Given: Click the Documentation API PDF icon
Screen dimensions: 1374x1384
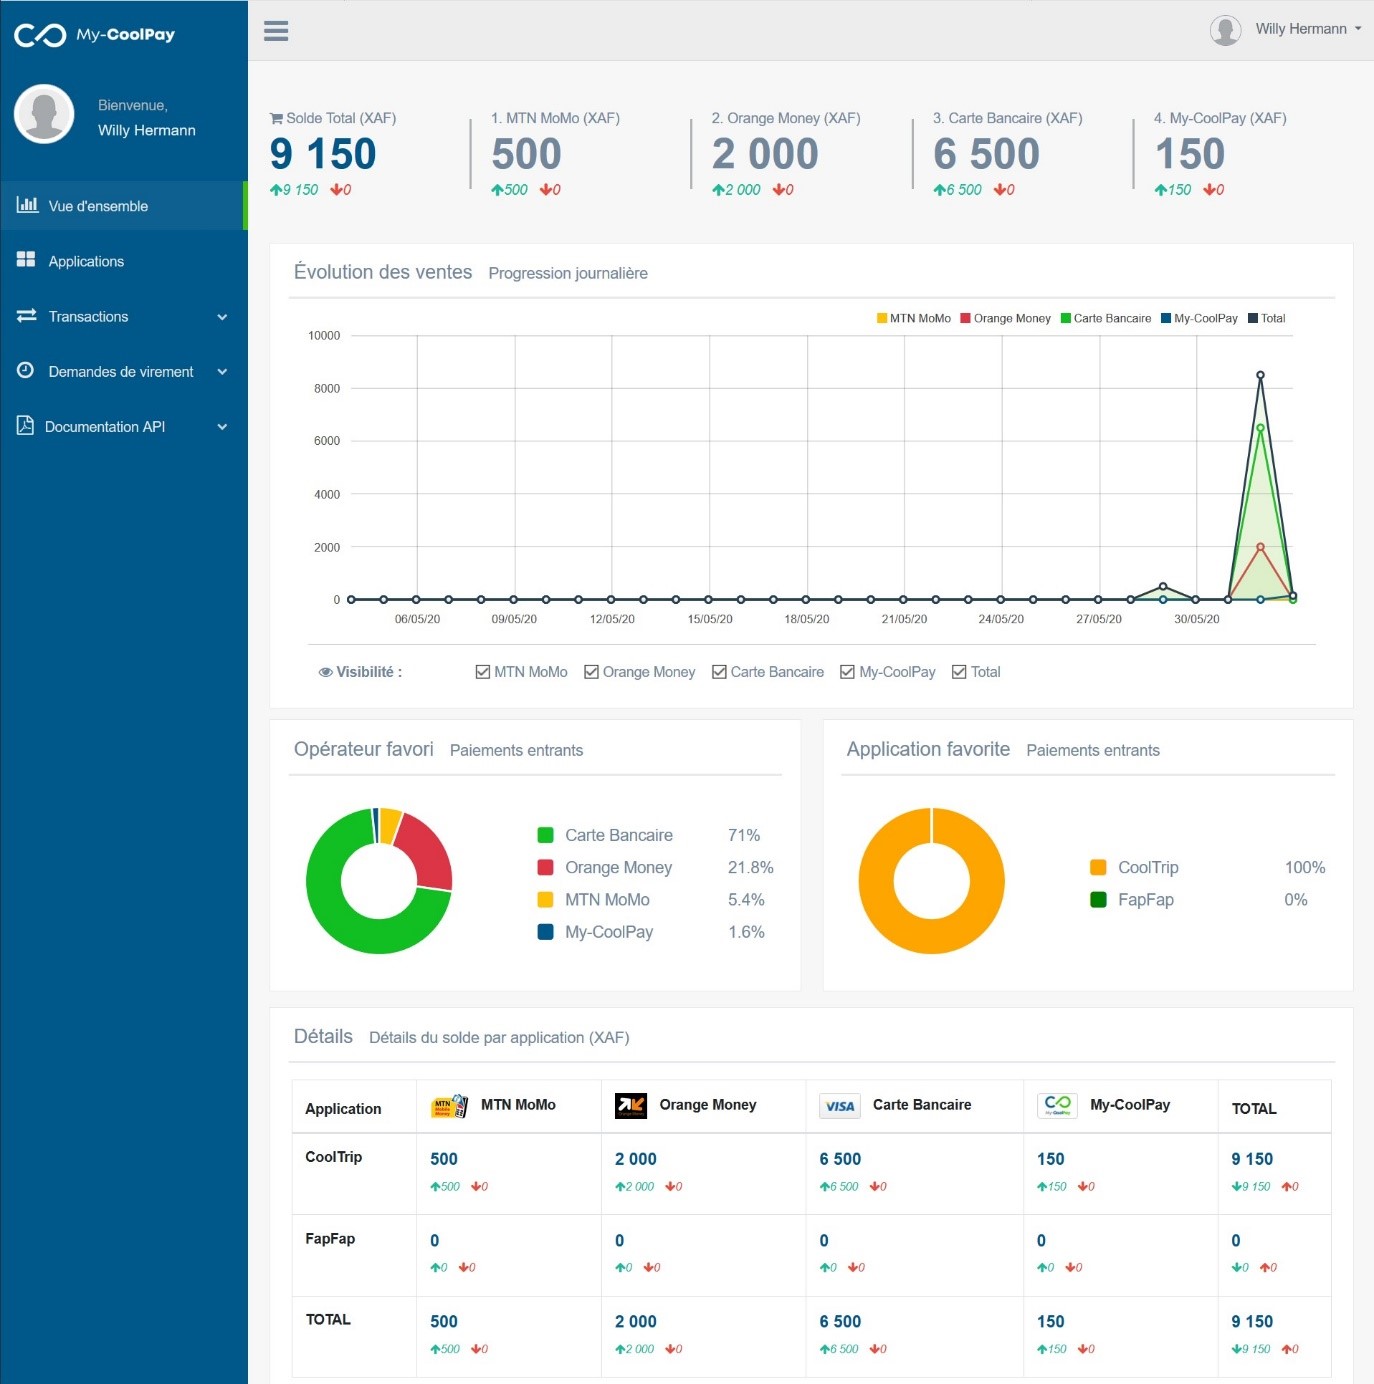Looking at the screenshot, I should coord(25,425).
